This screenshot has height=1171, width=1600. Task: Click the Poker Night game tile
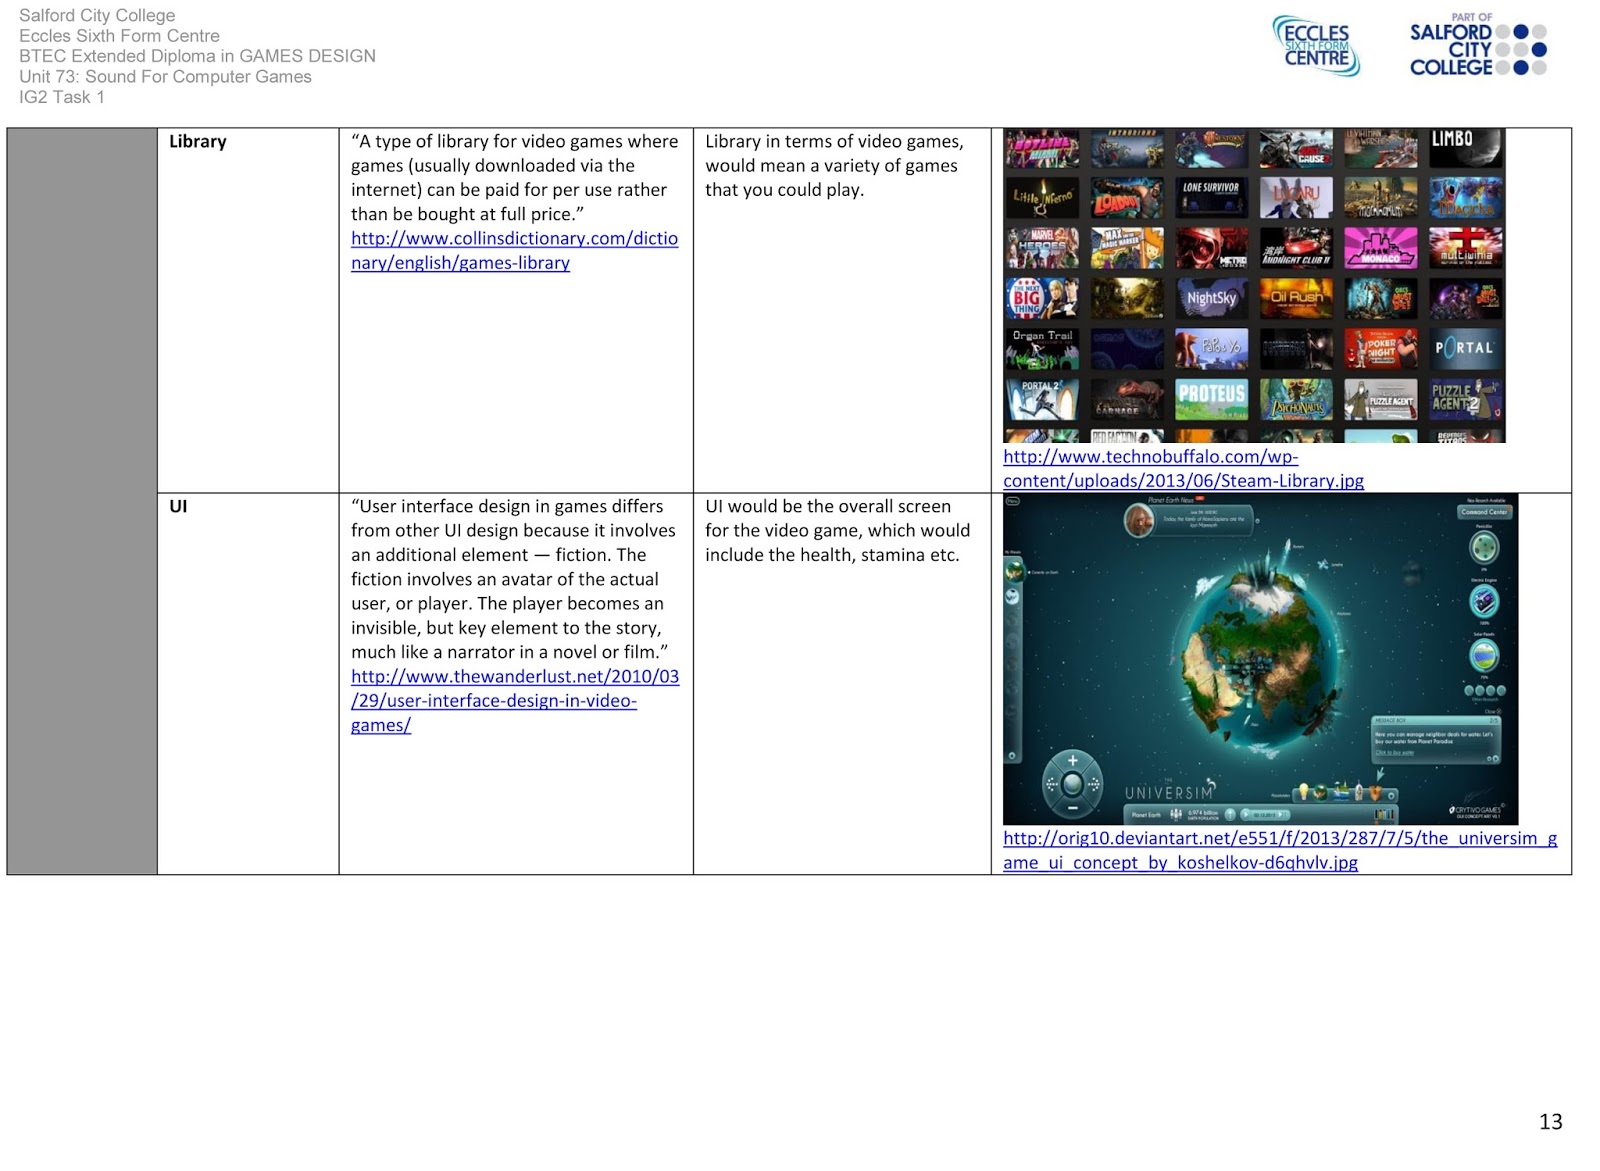(1380, 348)
